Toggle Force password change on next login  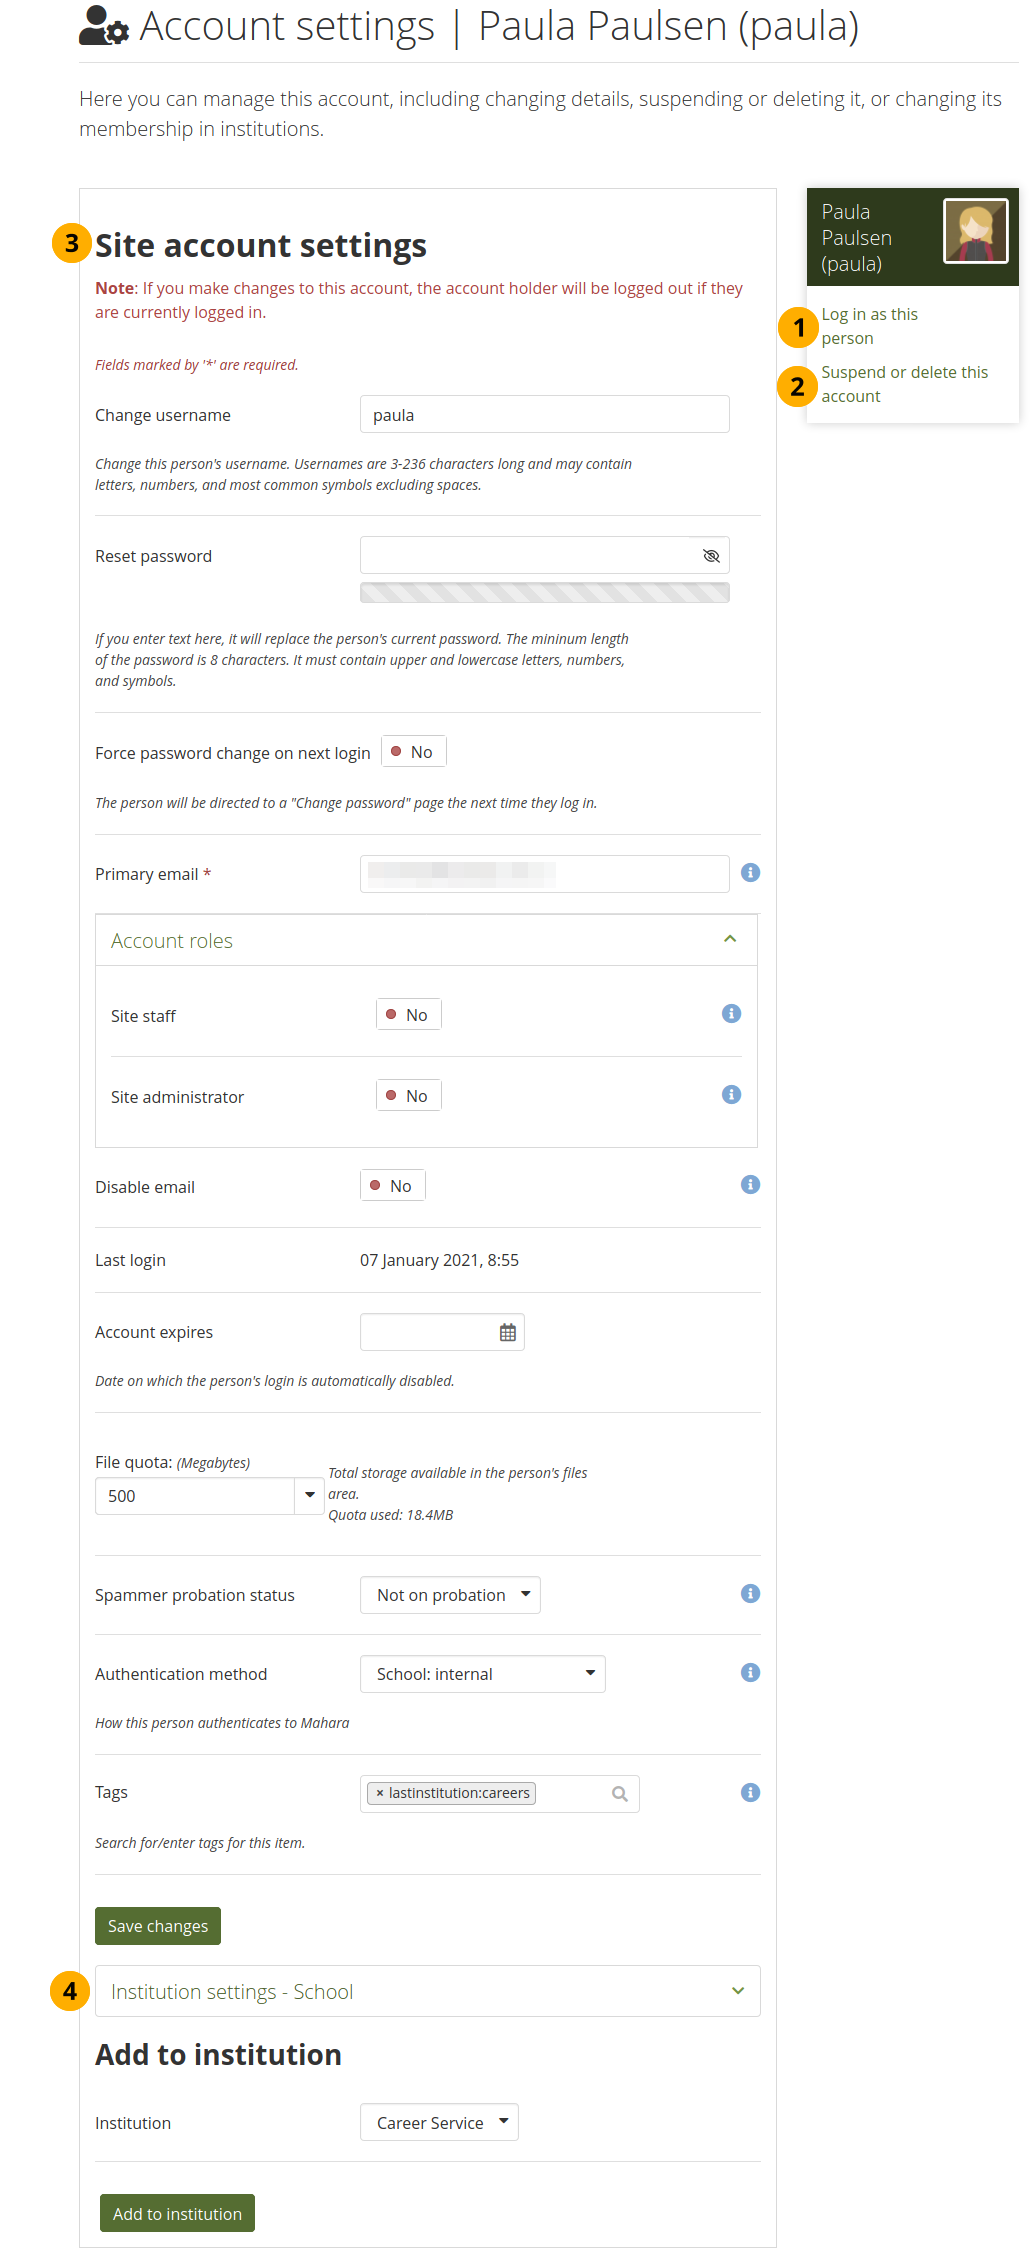point(413,752)
